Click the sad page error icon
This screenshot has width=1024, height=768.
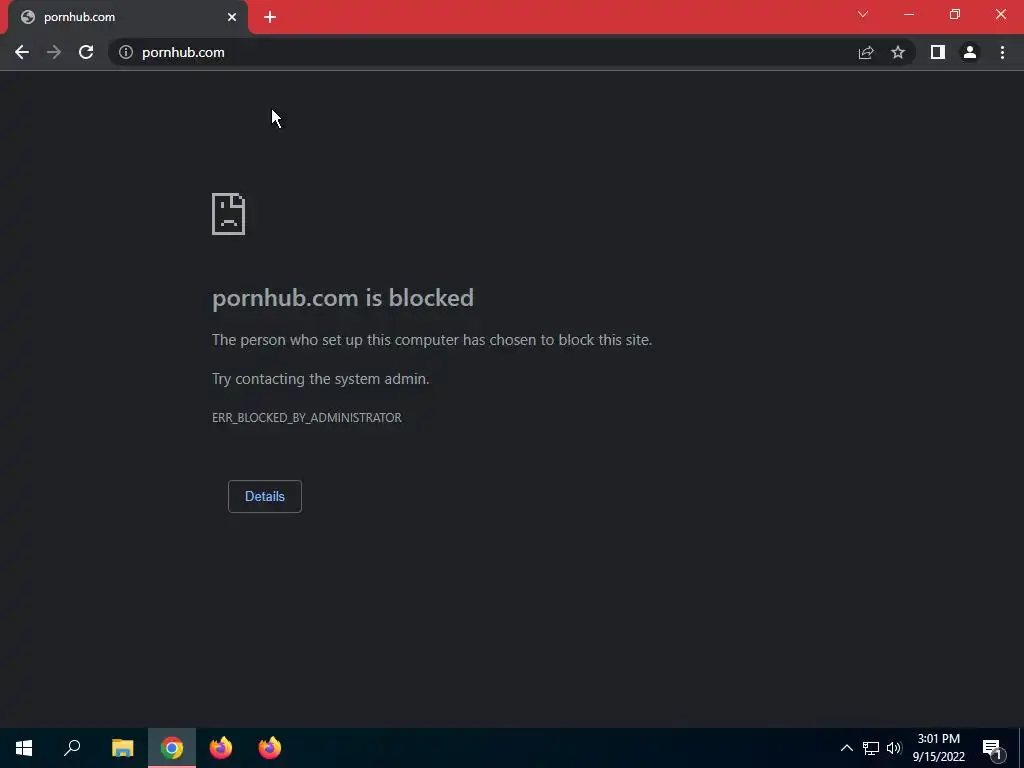[x=229, y=214]
